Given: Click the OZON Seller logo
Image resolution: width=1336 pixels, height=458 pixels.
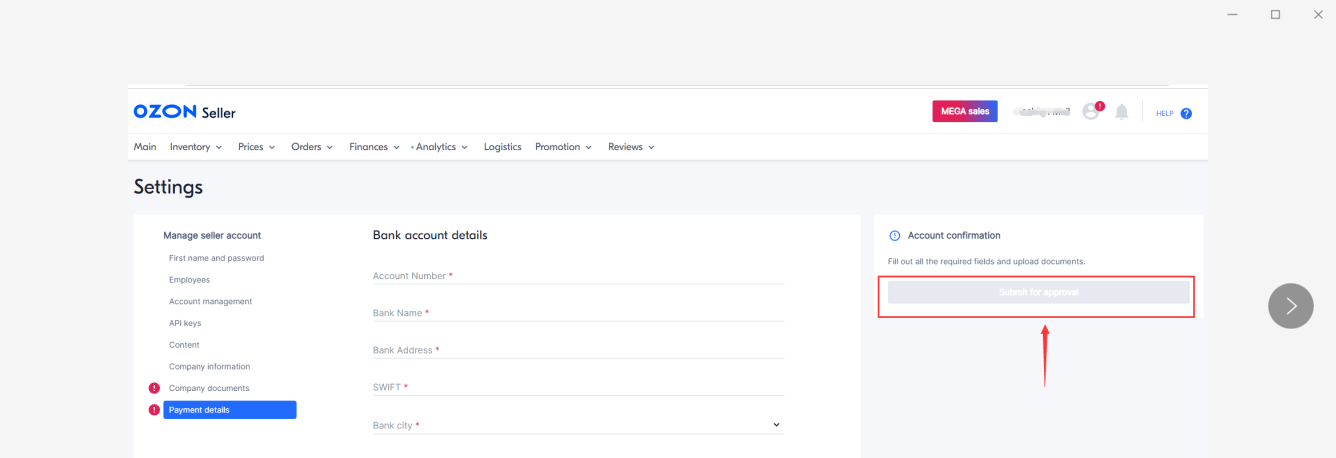Looking at the screenshot, I should pyautogui.click(x=185, y=112).
